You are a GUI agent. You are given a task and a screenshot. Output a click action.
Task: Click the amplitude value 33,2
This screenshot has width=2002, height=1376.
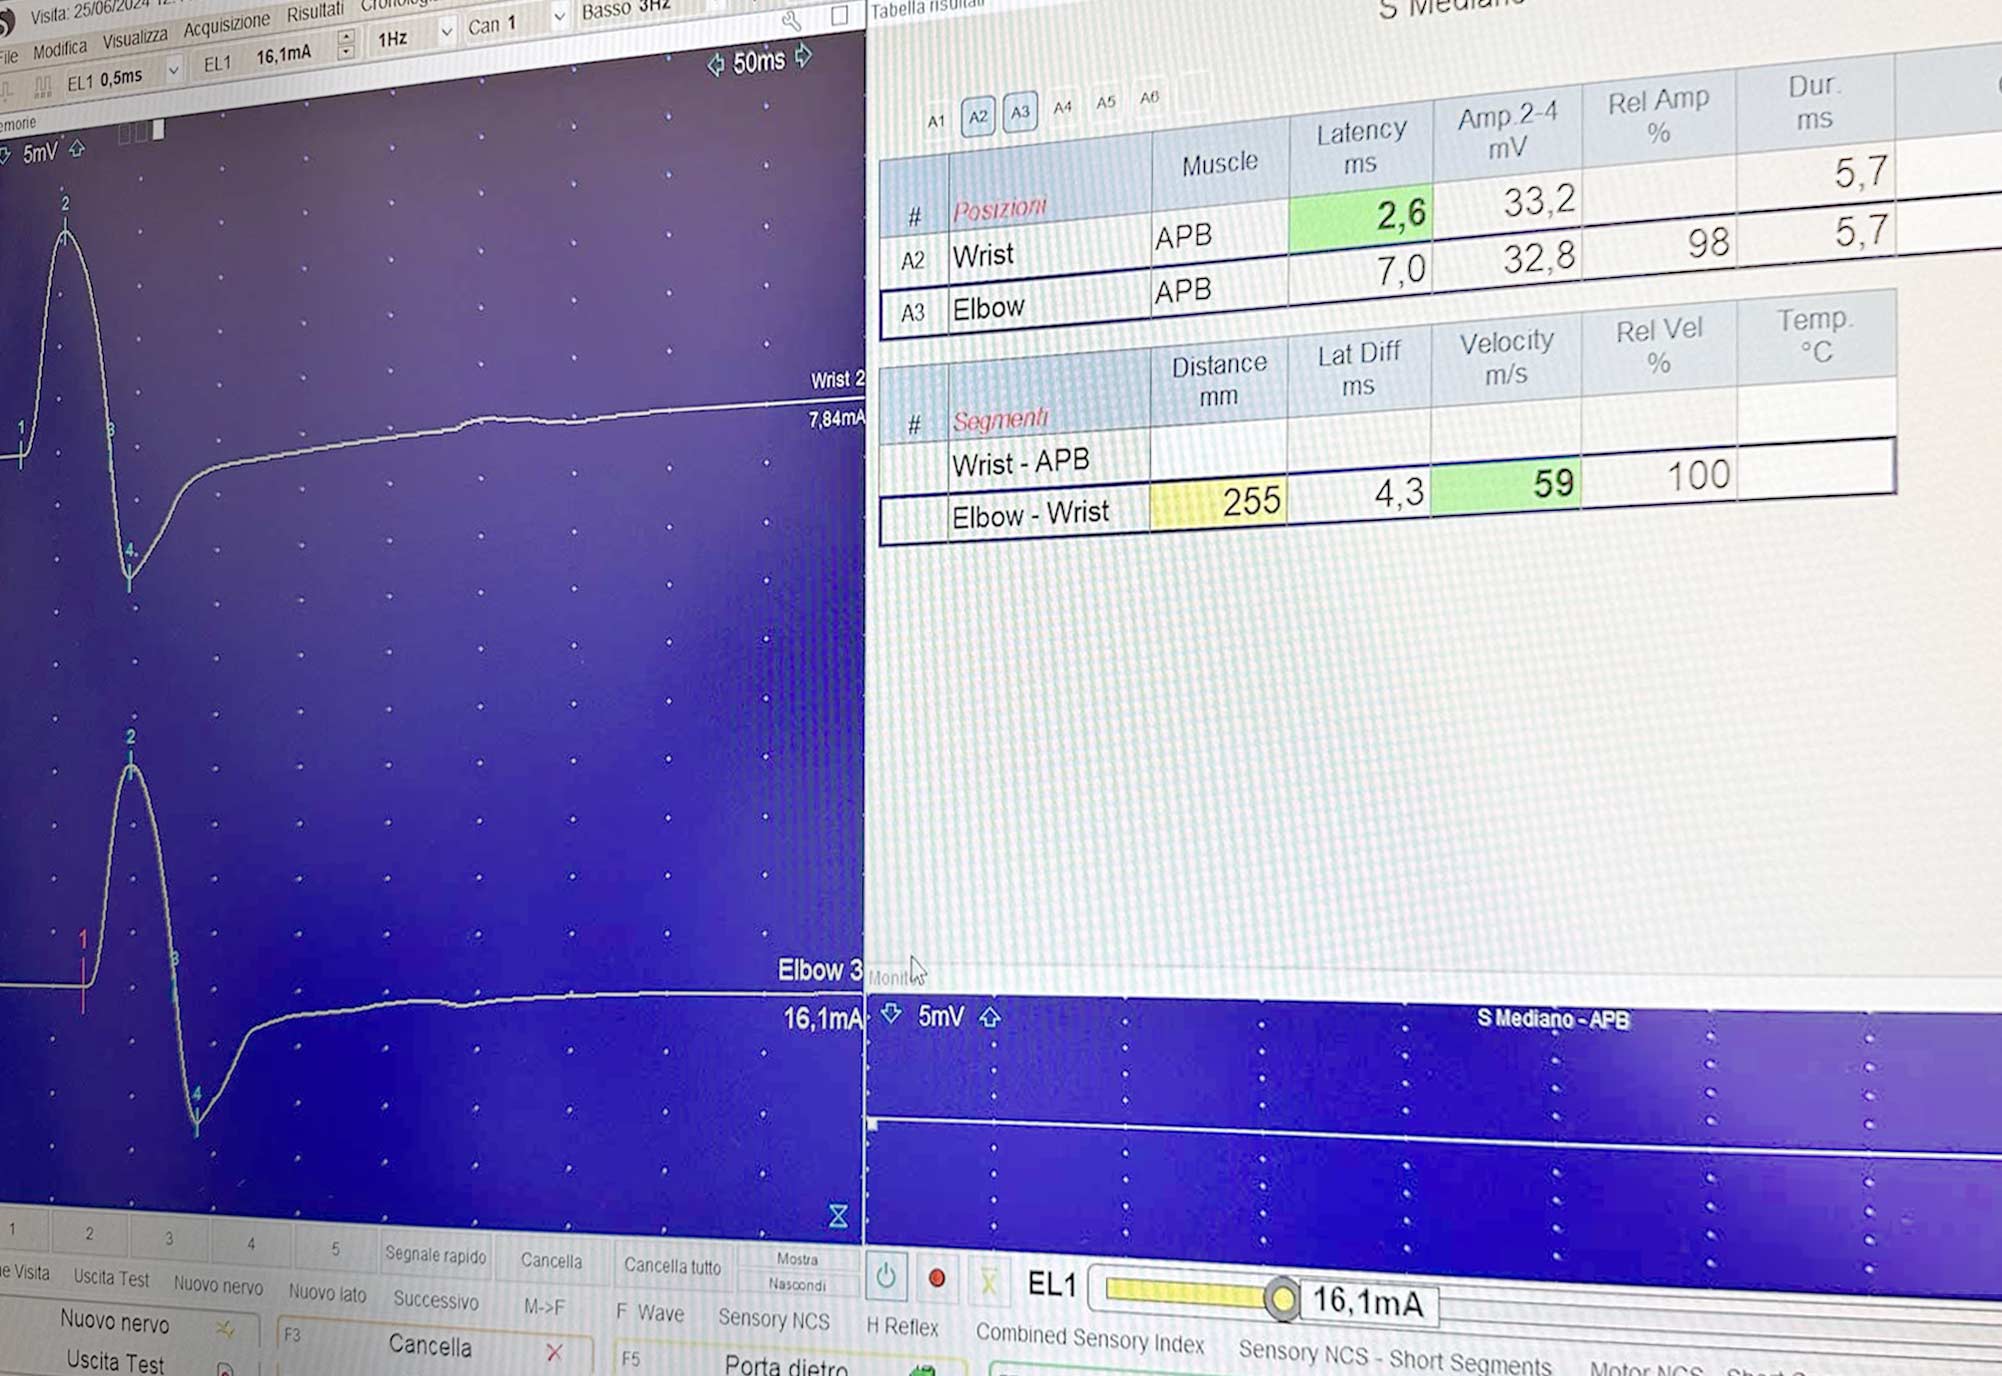[x=1539, y=201]
